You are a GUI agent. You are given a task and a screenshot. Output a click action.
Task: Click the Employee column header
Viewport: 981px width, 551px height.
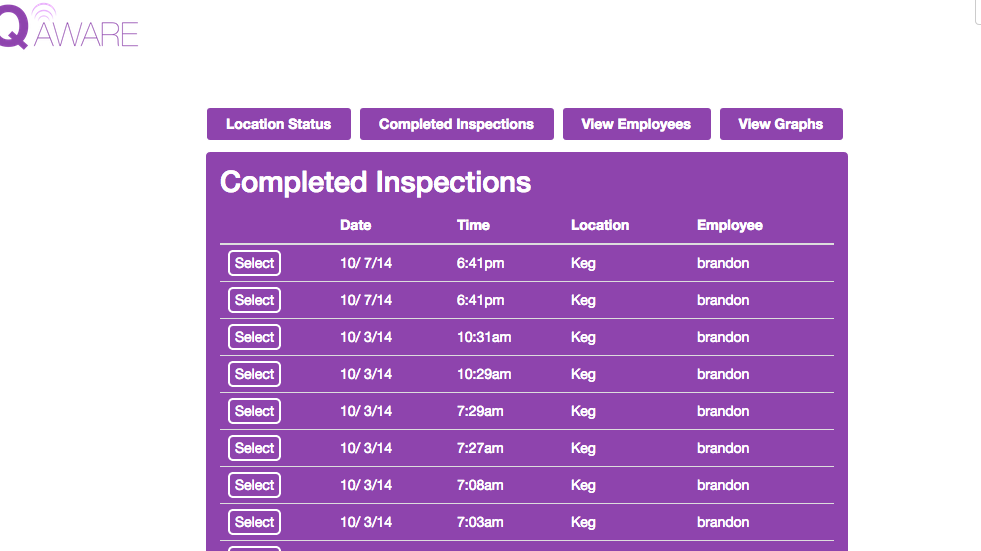point(729,225)
